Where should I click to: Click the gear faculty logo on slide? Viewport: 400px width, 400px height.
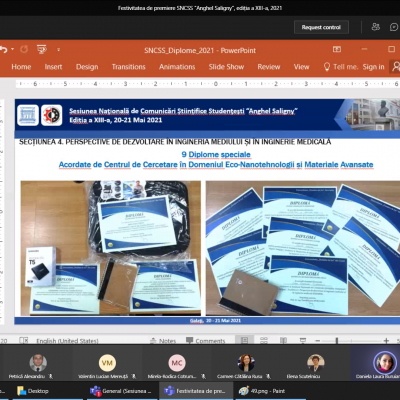(x=52, y=115)
